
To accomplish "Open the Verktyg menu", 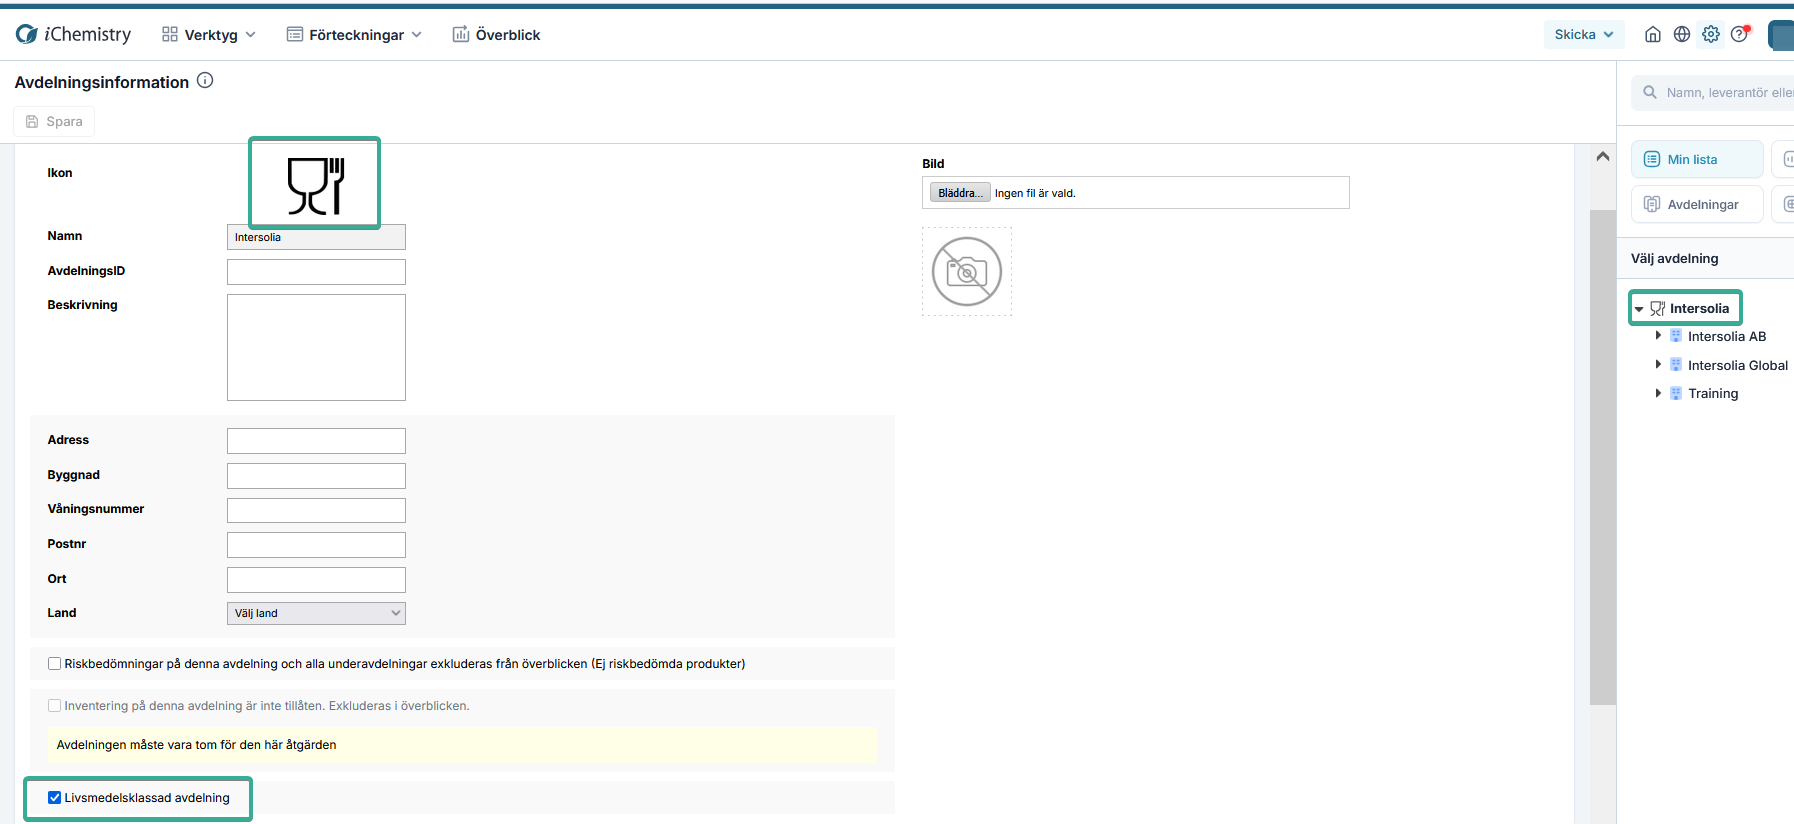I will [209, 34].
